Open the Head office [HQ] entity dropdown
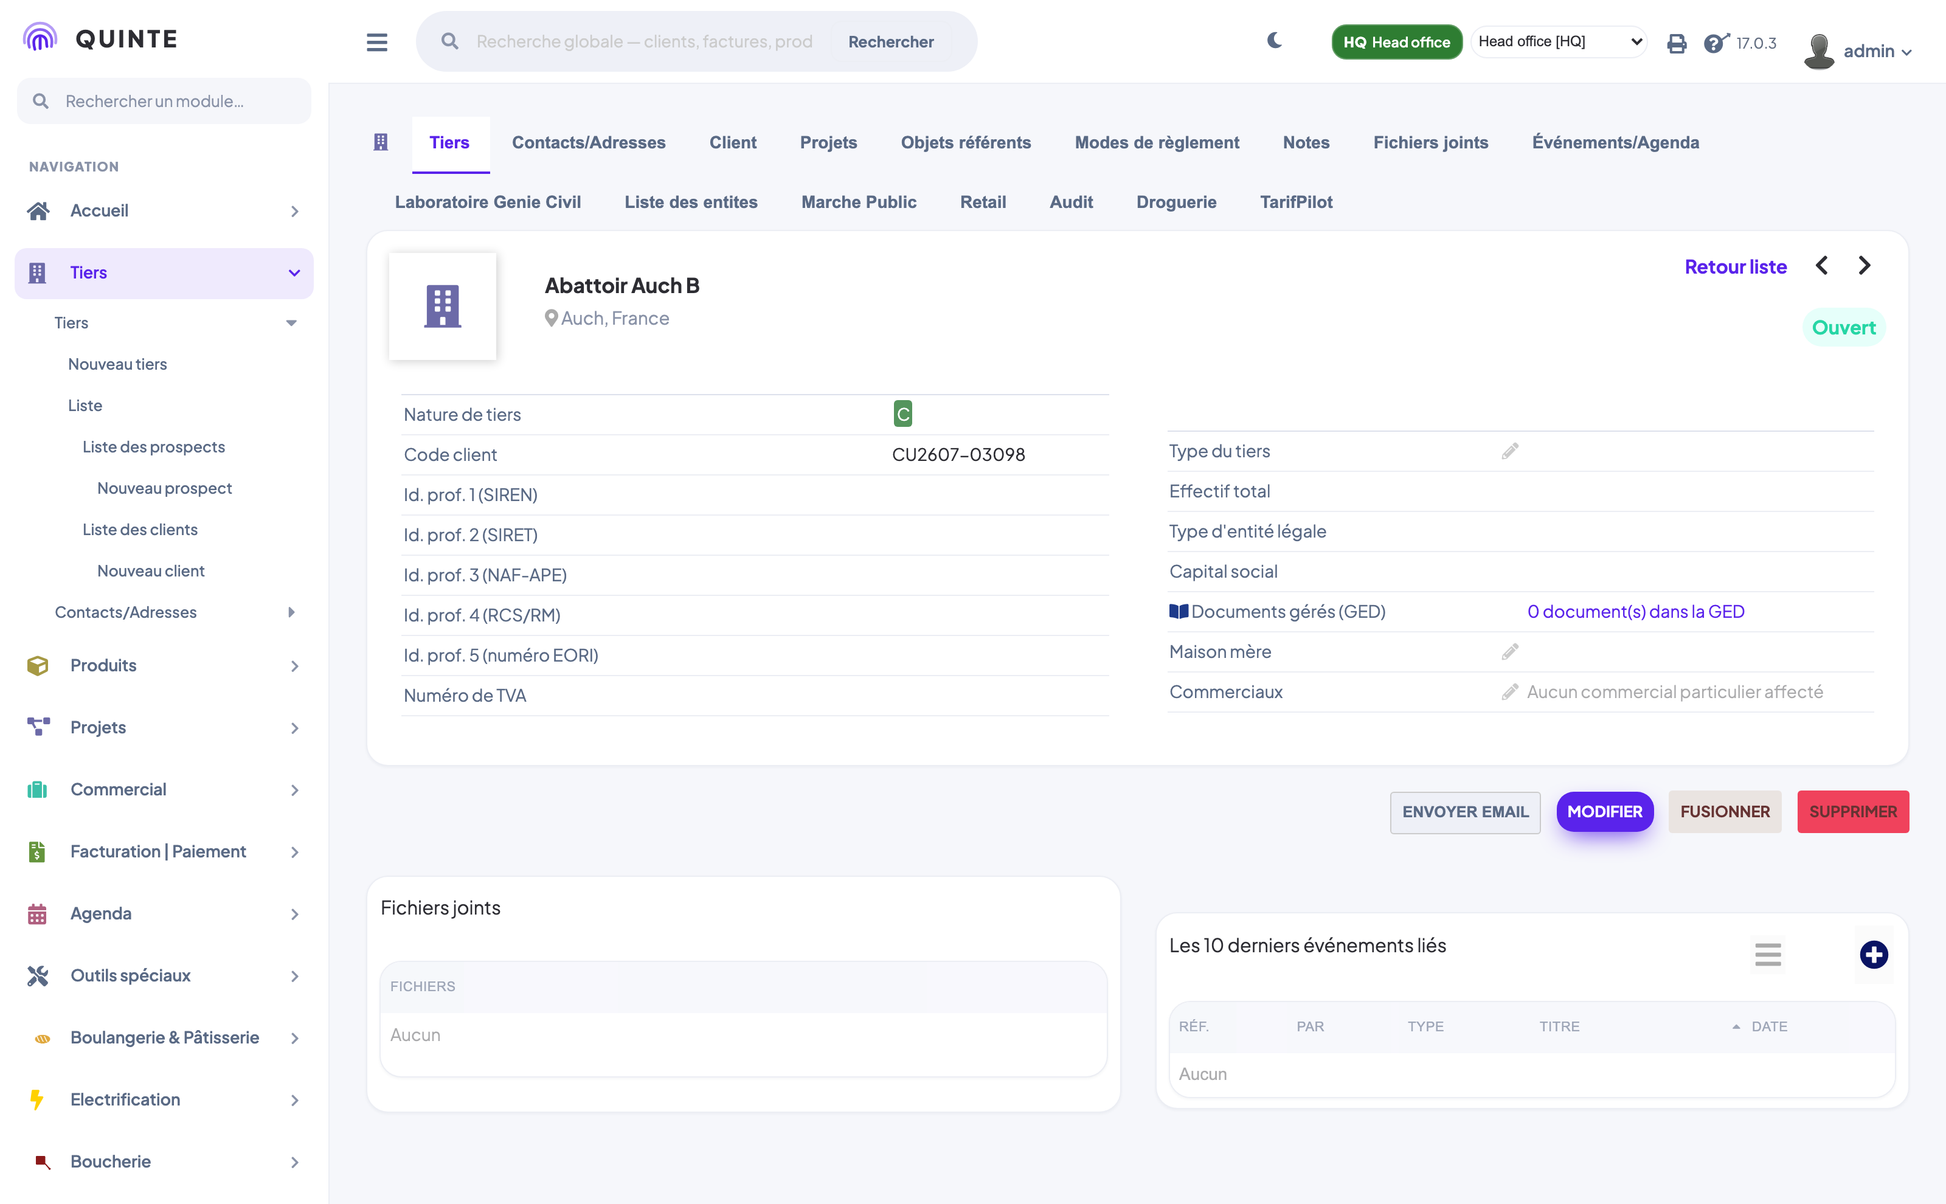Image resolution: width=1946 pixels, height=1204 pixels. [1559, 41]
